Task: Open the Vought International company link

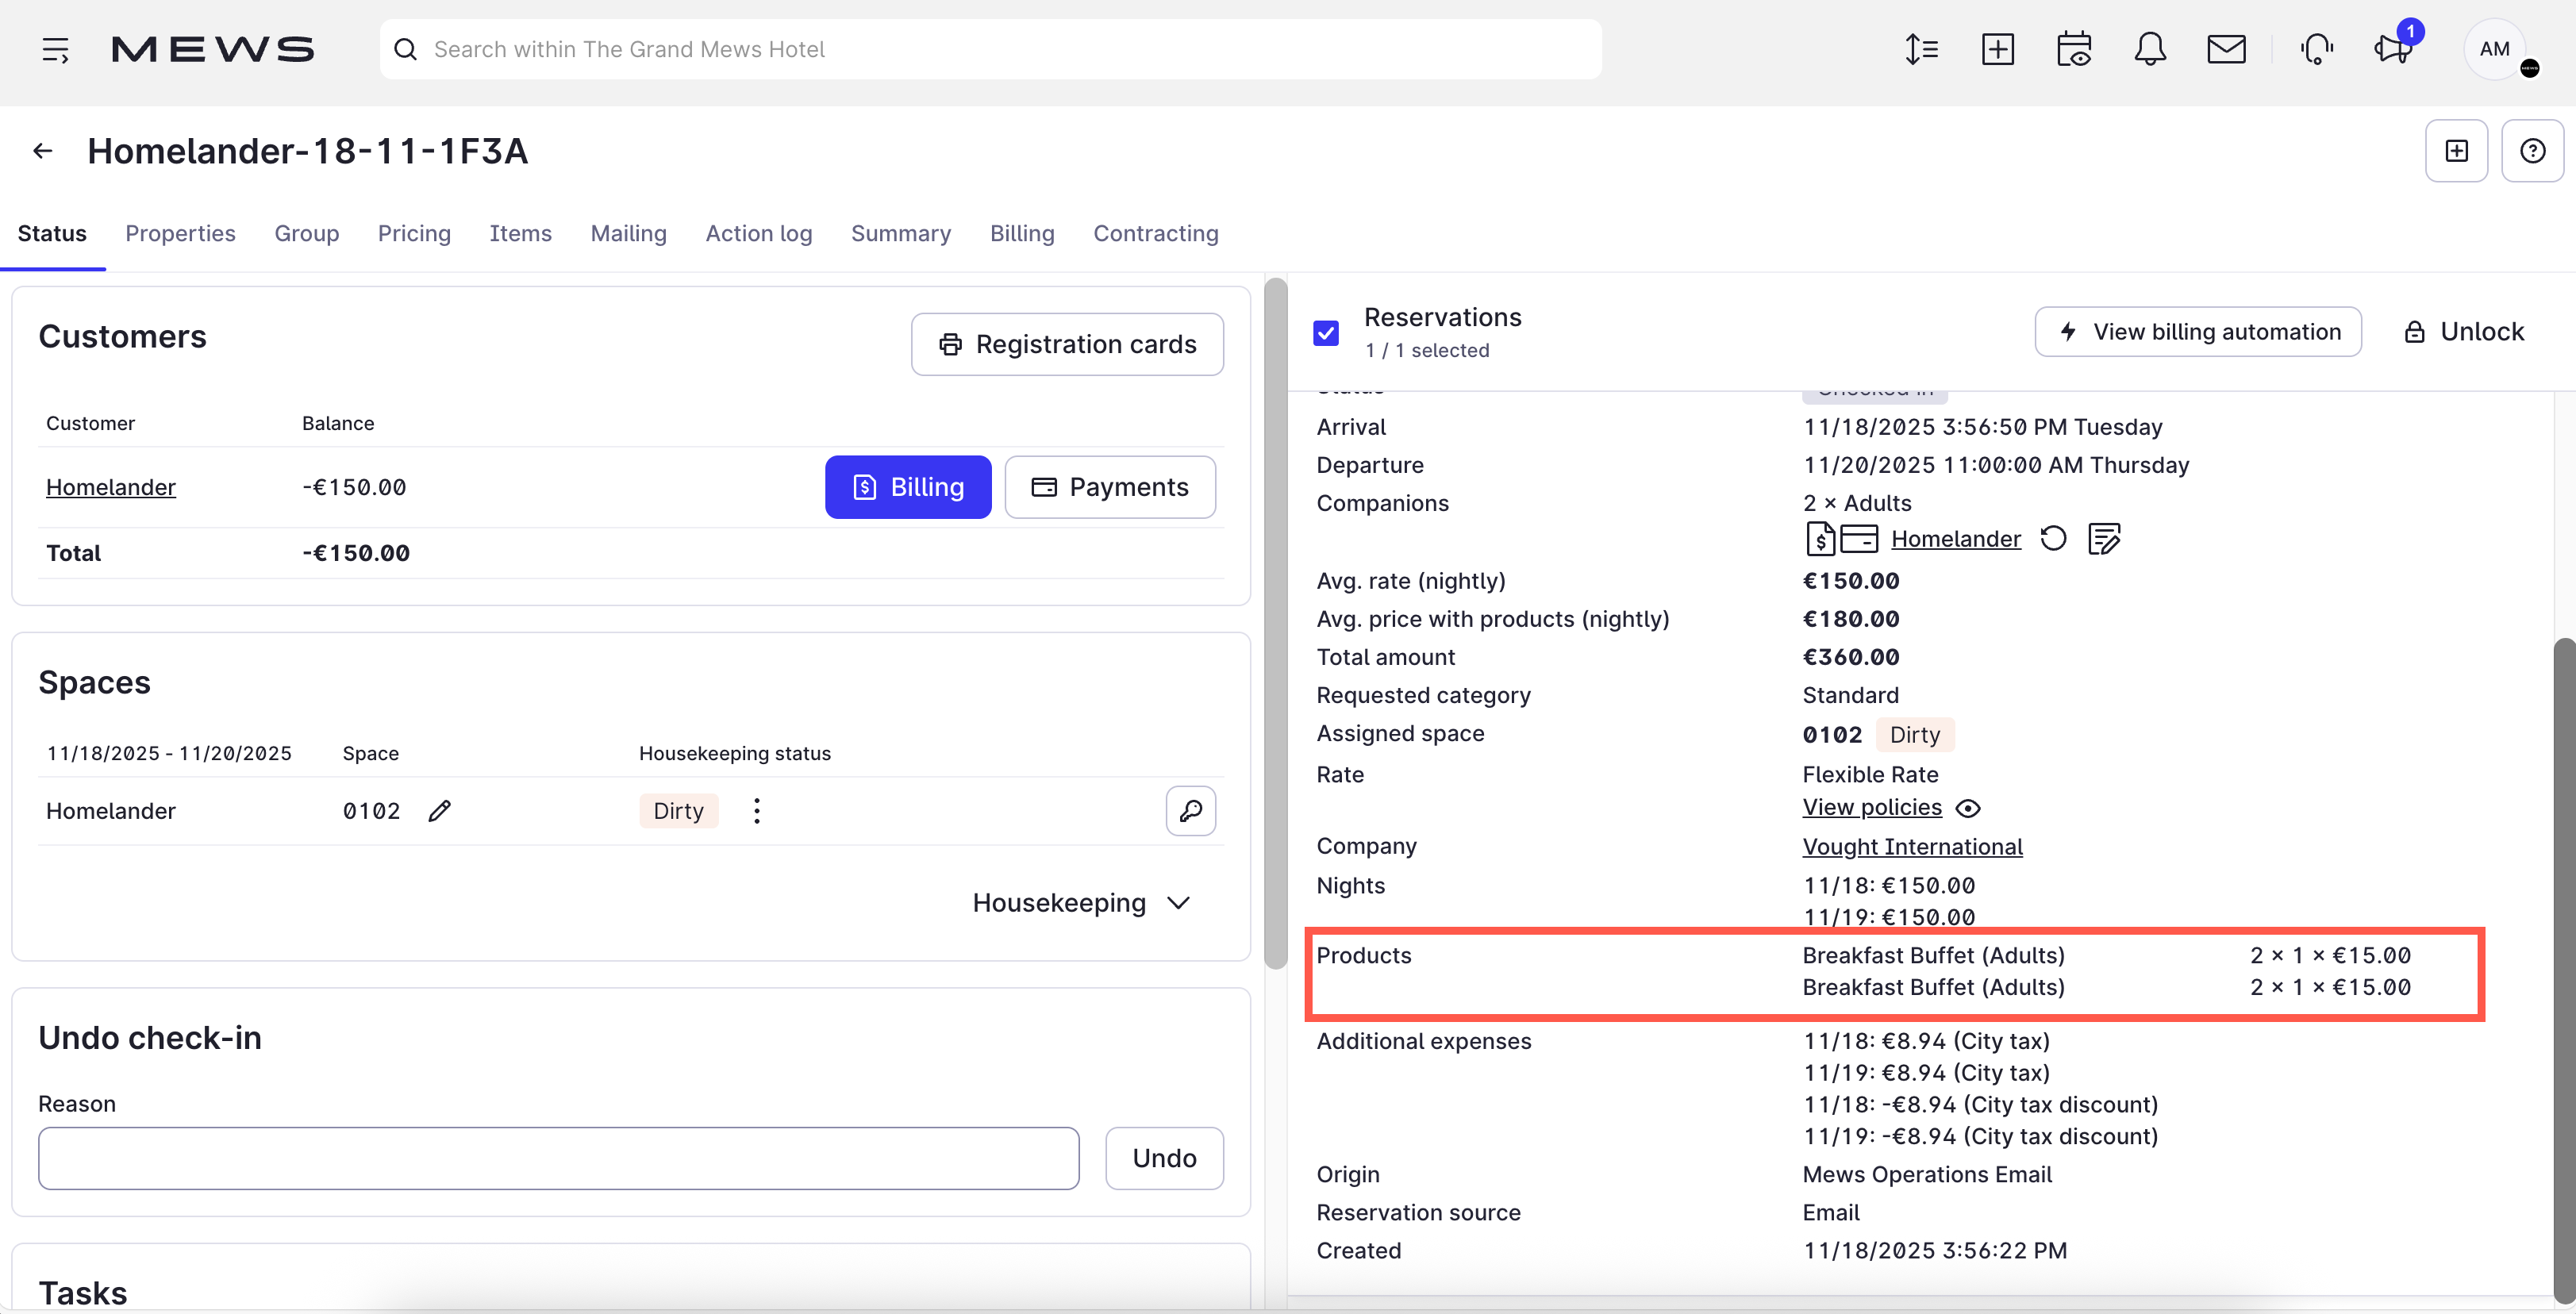Action: point(1912,847)
